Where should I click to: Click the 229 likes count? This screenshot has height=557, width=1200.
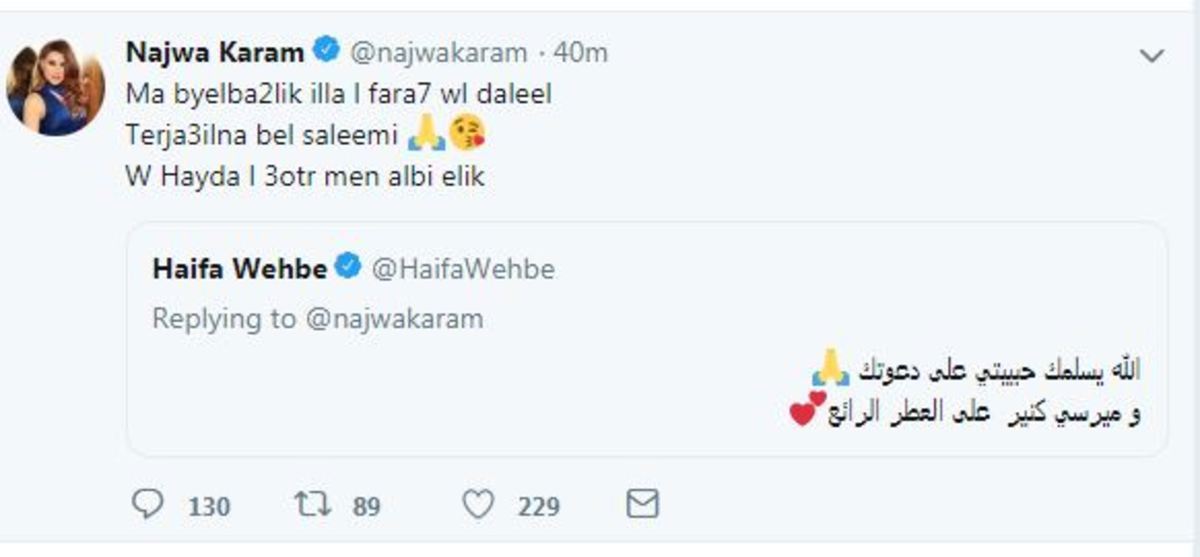pyautogui.click(x=538, y=506)
